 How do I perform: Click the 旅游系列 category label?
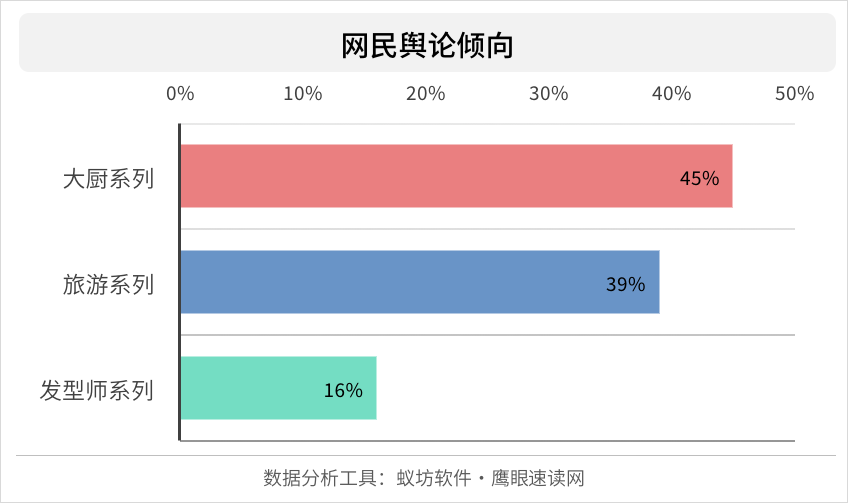[108, 284]
